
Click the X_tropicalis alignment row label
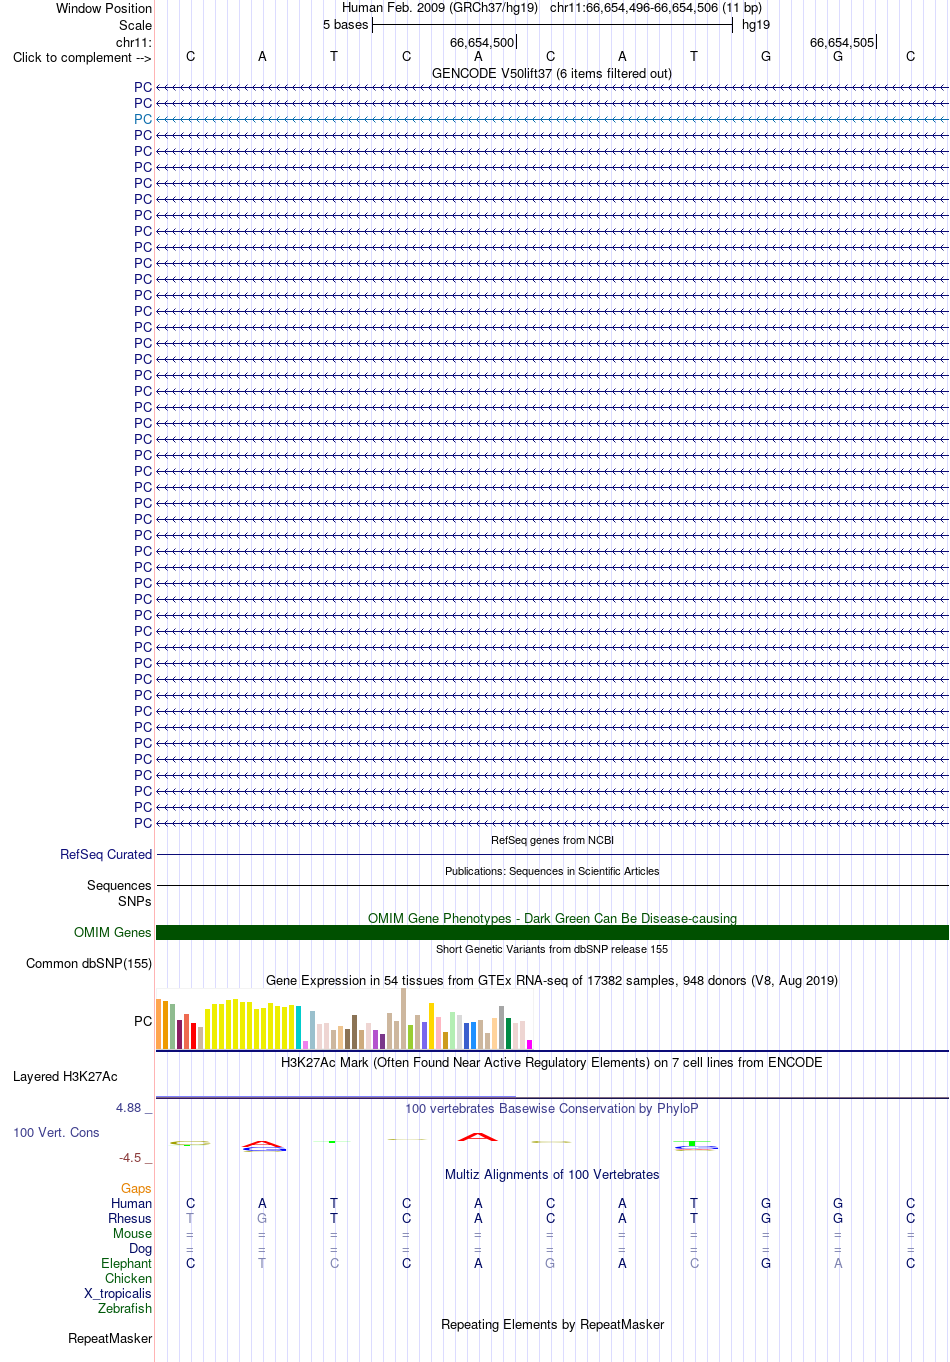coord(118,1293)
